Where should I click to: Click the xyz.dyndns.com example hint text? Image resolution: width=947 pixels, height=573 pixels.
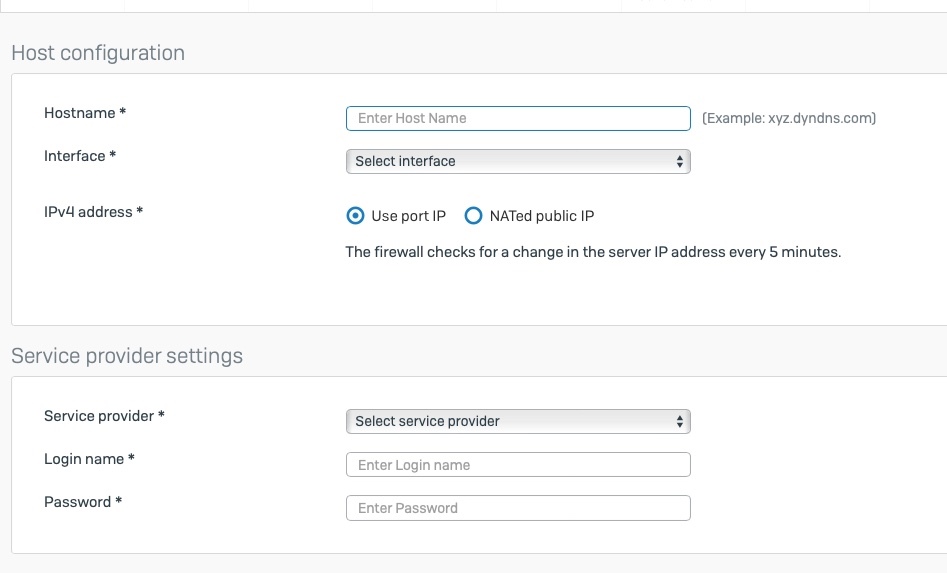[x=789, y=118]
